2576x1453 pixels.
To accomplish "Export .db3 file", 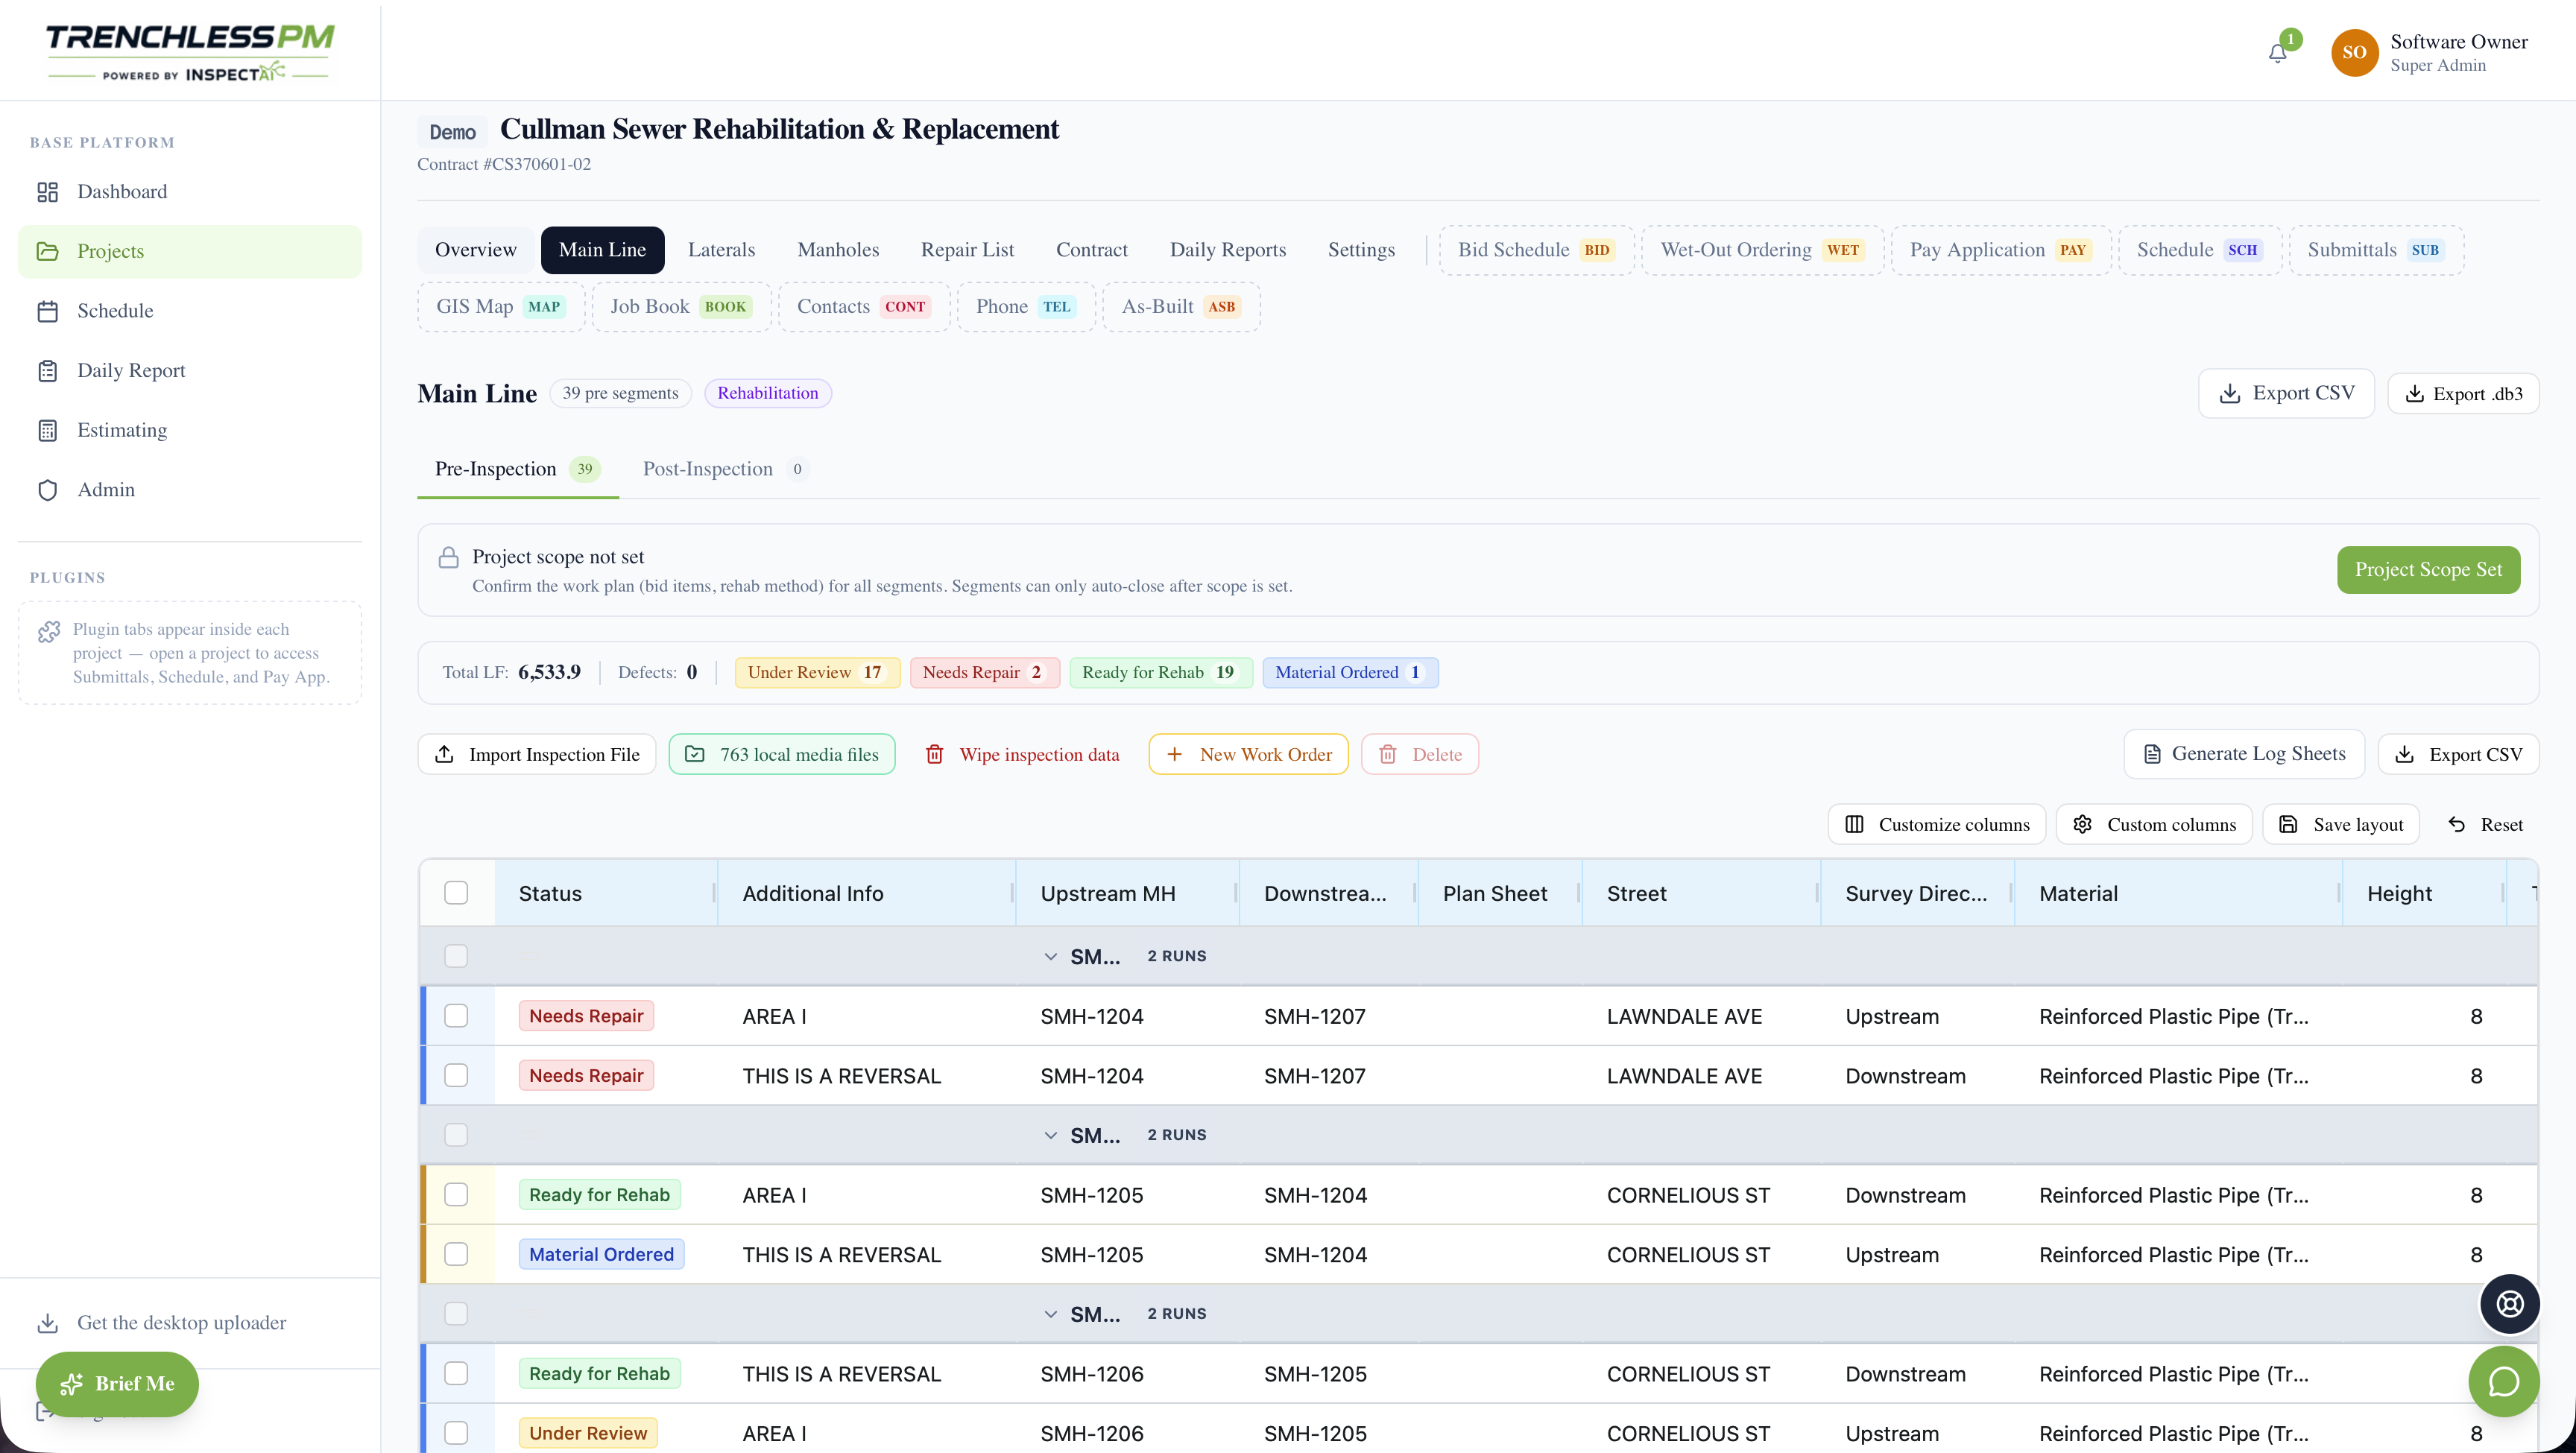I will [x=2463, y=393].
